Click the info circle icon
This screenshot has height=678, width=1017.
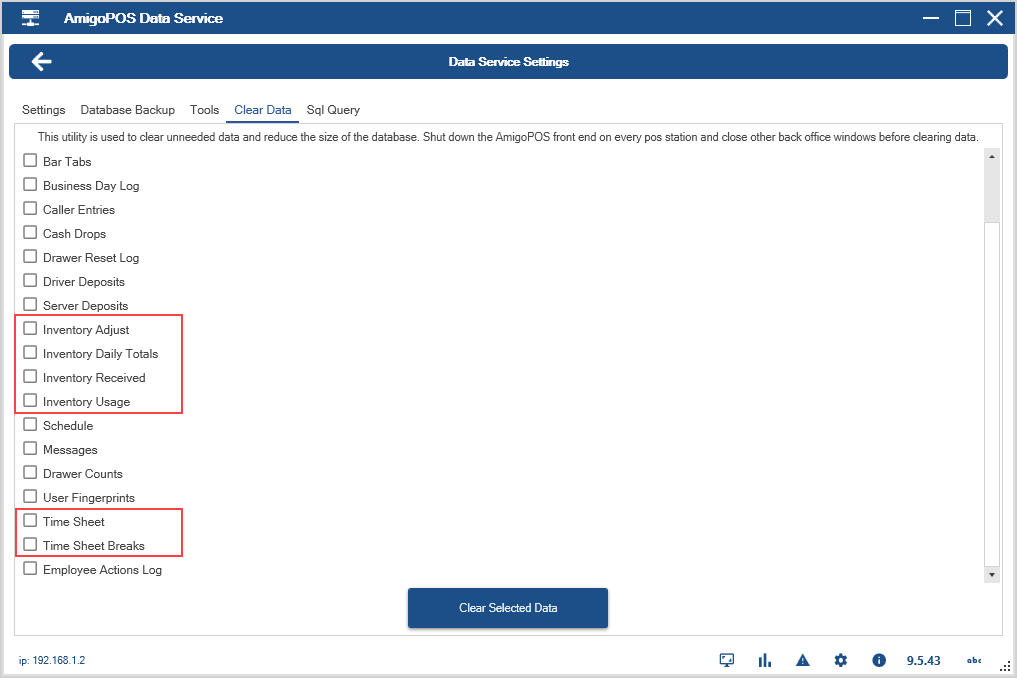coord(879,660)
